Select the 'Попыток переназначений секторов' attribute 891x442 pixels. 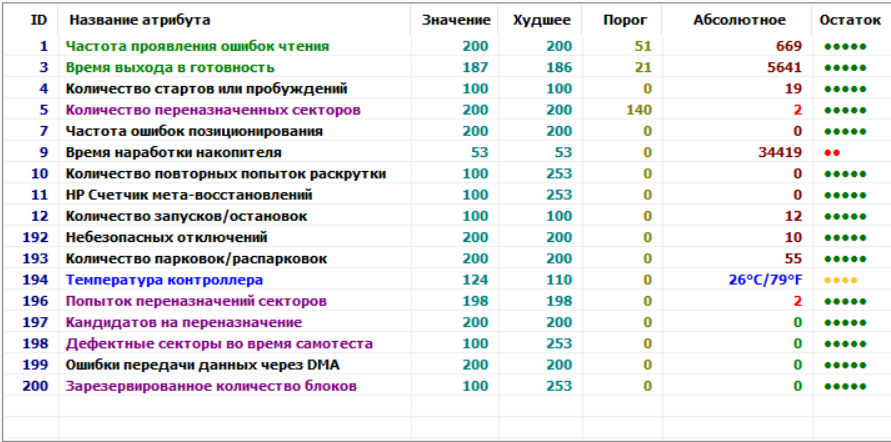click(195, 301)
